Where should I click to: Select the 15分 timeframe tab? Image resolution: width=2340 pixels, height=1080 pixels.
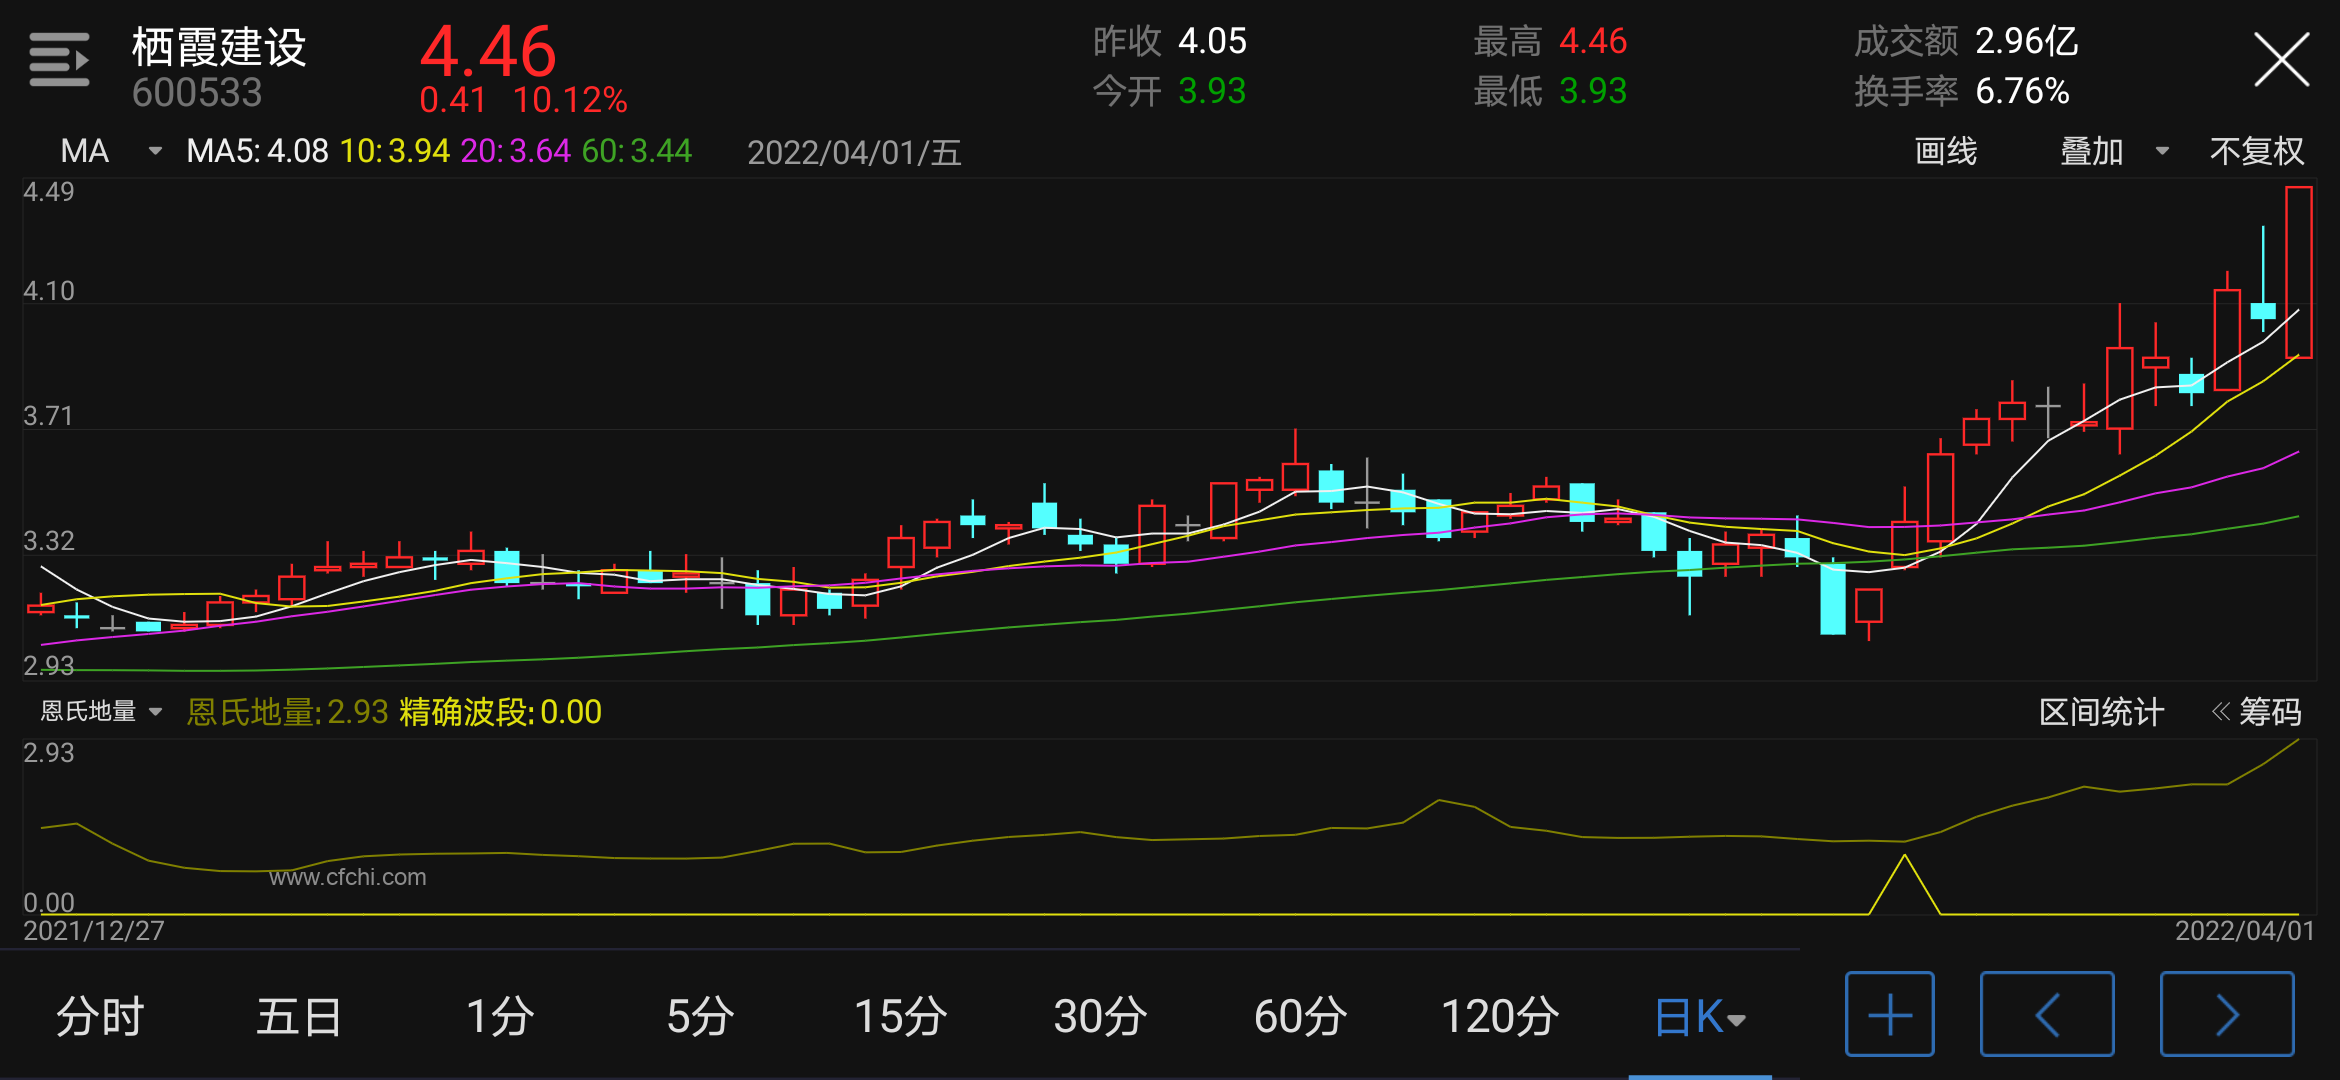coord(900,1017)
